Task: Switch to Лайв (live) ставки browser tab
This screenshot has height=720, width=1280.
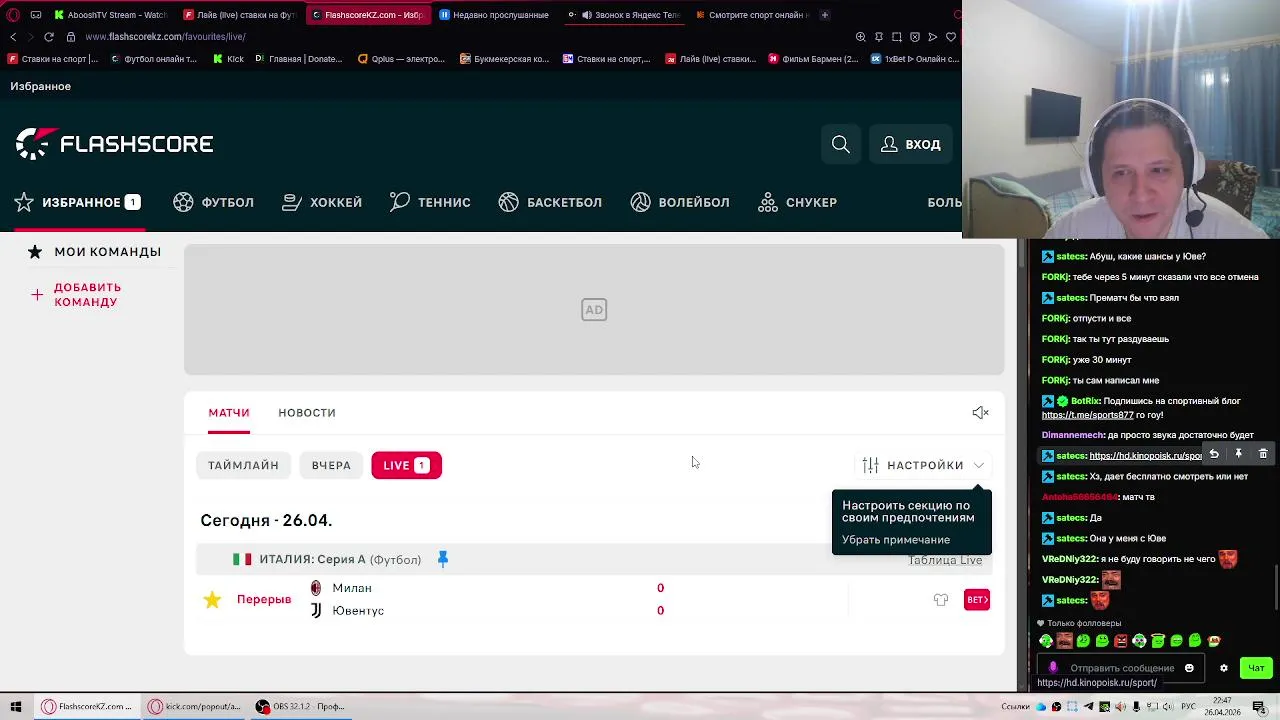Action: coord(240,15)
